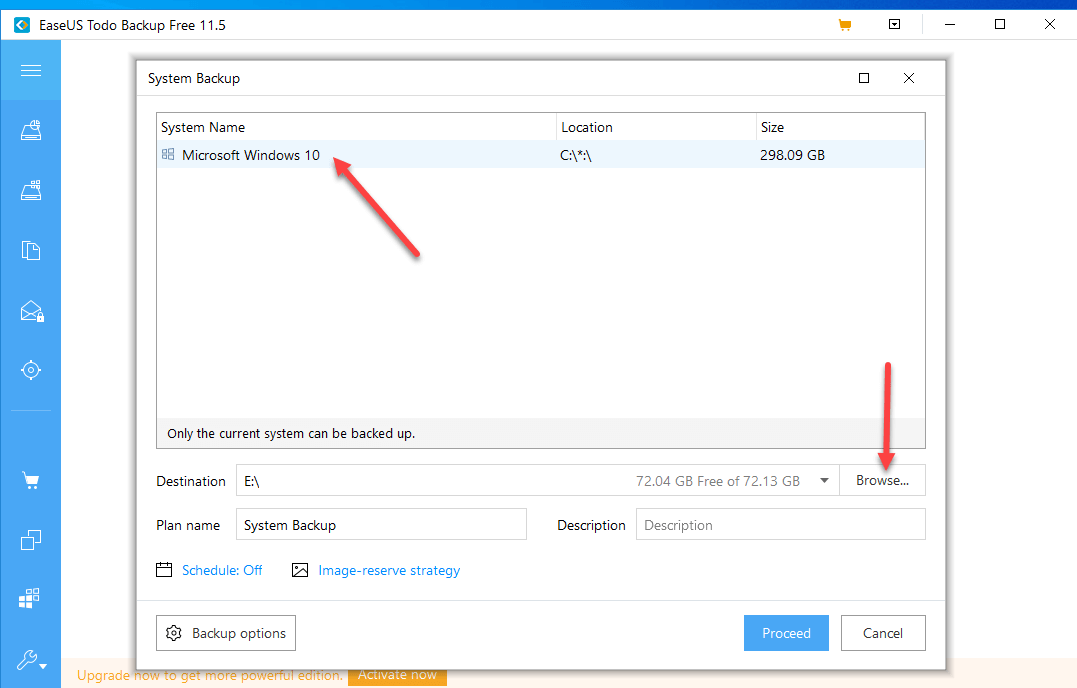Open the Clone icon in sidebar
This screenshot has width=1077, height=688.
click(x=31, y=540)
